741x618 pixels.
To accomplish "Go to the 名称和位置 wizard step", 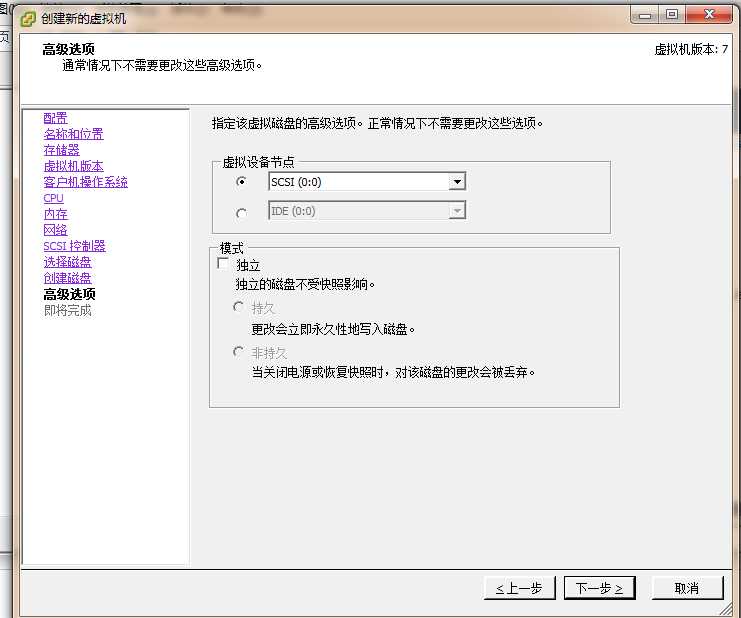I will [x=73, y=134].
